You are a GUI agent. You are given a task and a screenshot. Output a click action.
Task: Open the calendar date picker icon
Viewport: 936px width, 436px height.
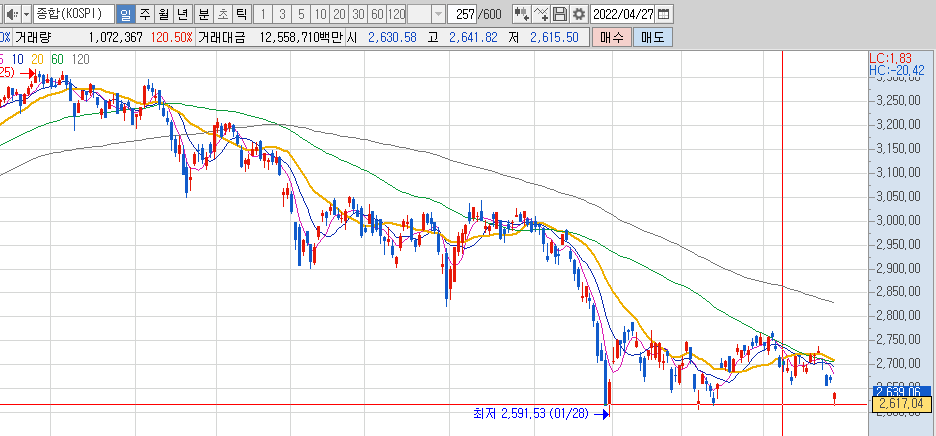pyautogui.click(x=663, y=13)
